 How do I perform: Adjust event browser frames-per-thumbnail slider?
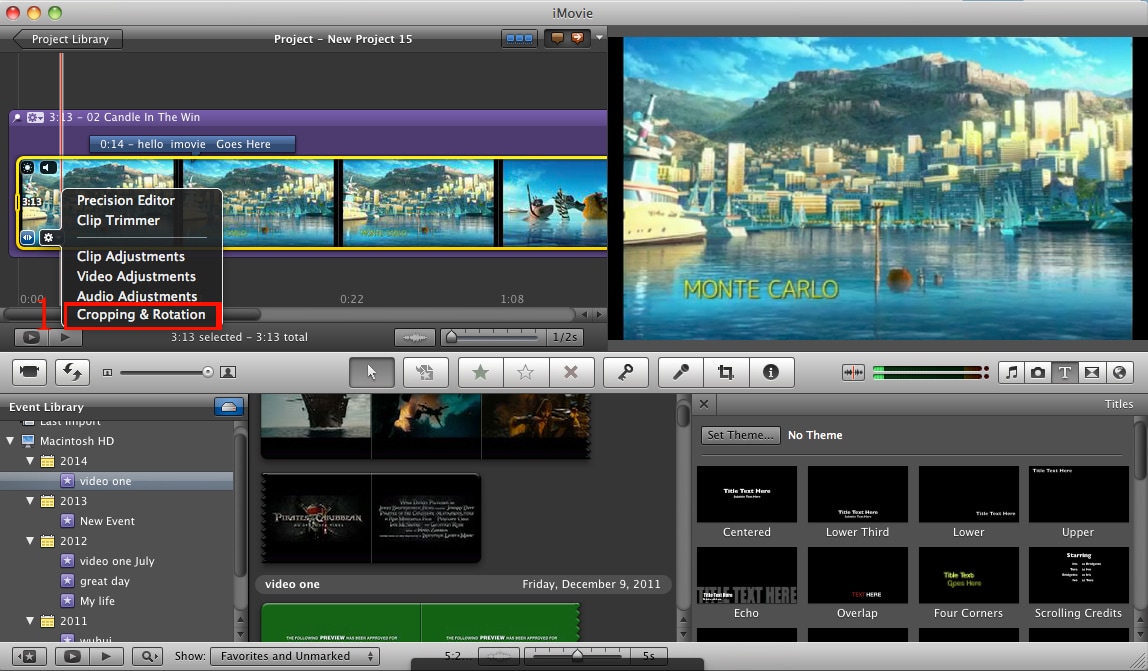pyautogui.click(x=578, y=654)
